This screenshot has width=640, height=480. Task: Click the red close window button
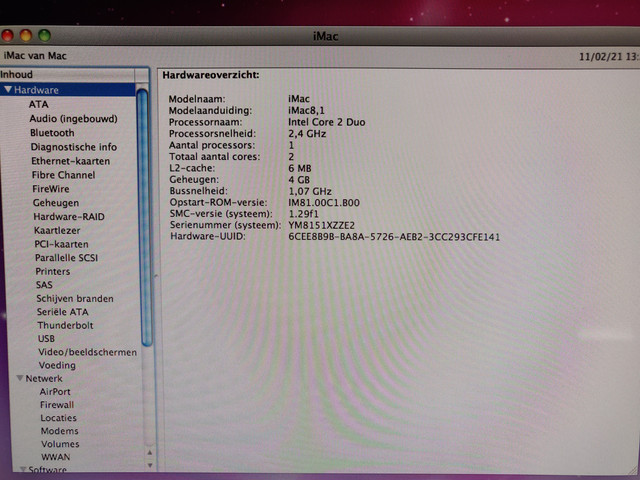7,36
